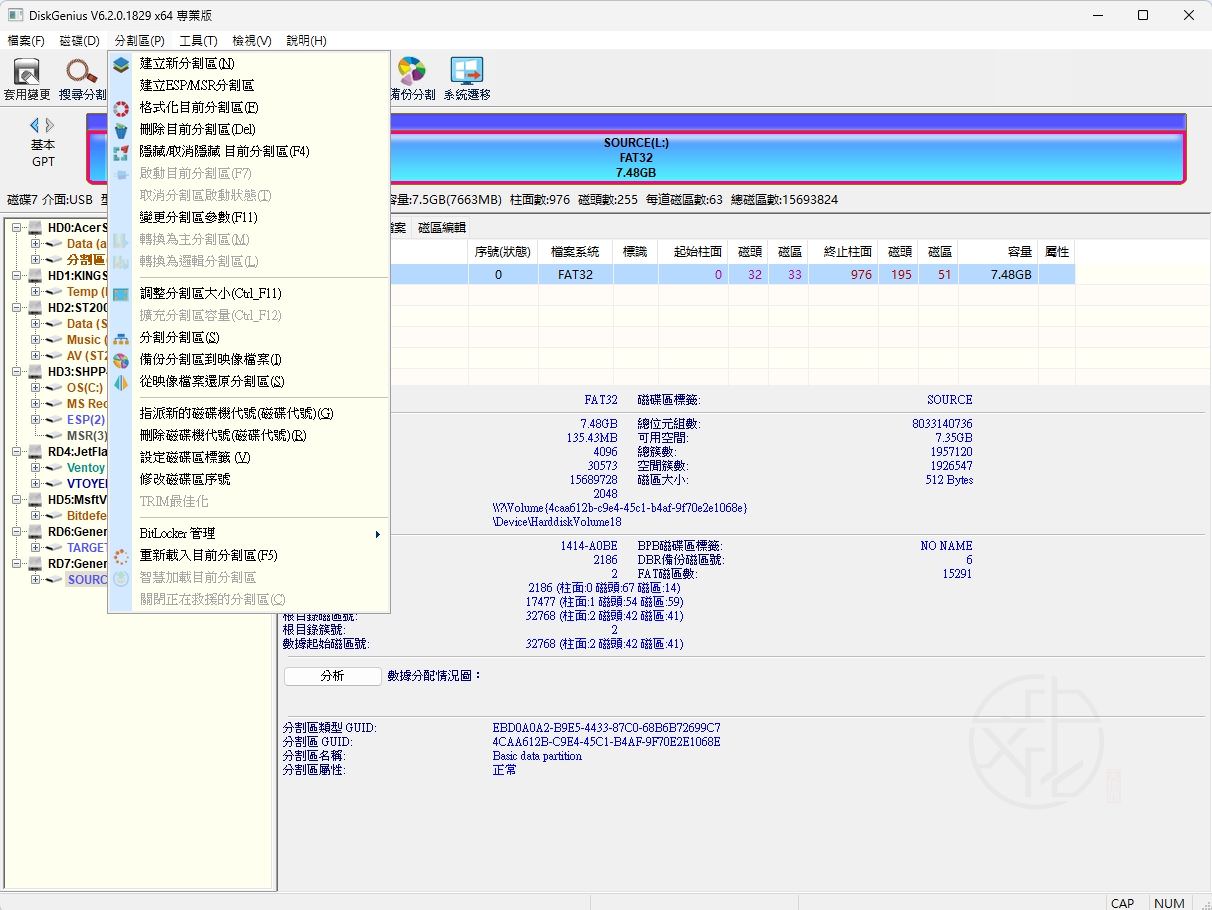Expand the ESP(2) partition node

click(x=36, y=420)
